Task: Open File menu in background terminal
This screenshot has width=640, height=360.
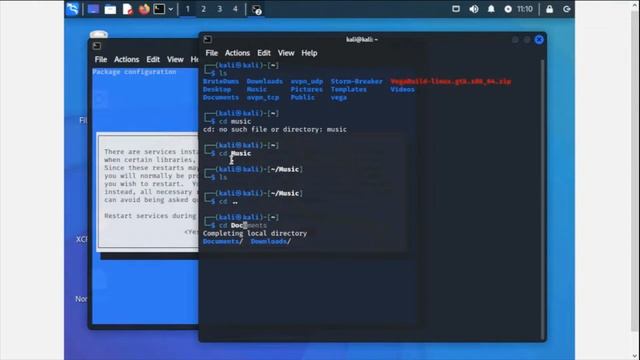Action: point(101,59)
